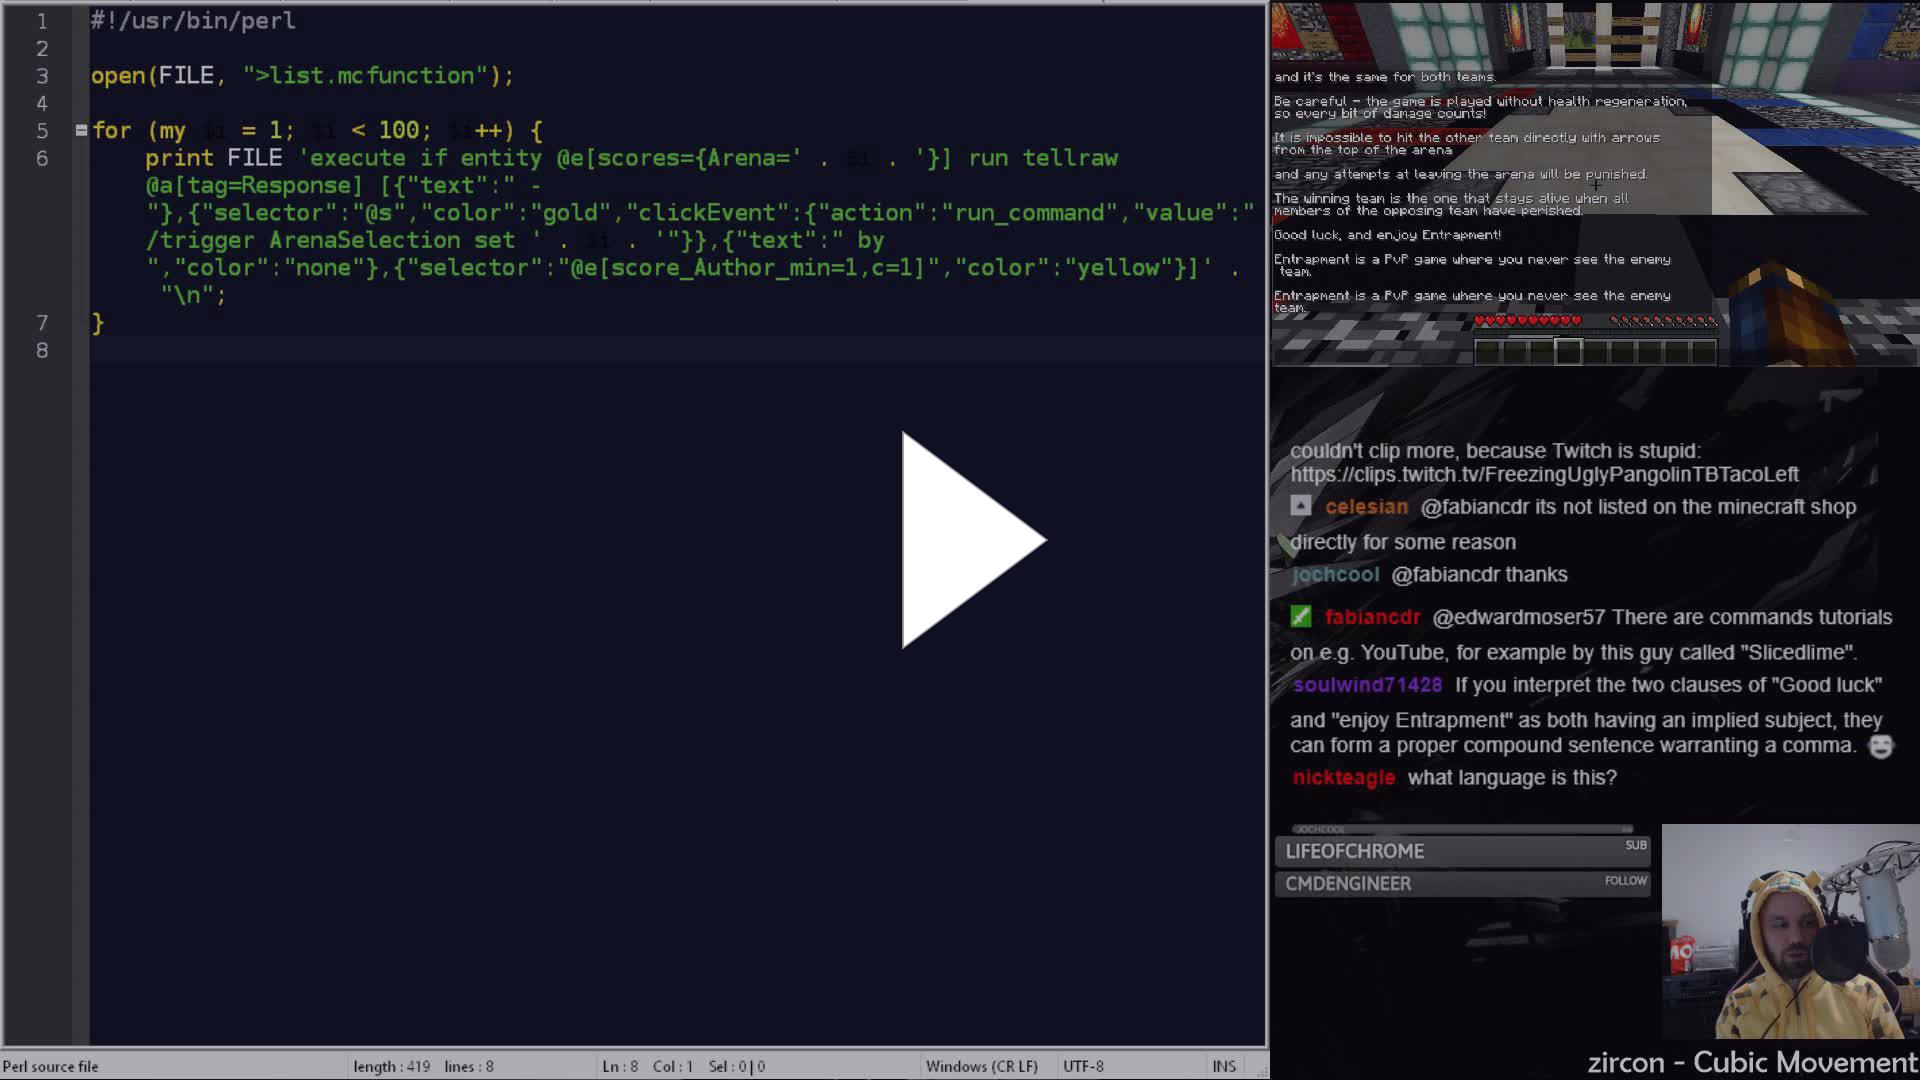The height and width of the screenshot is (1080, 1920).
Task: Click Perl source file language label
Action: (x=50, y=1066)
